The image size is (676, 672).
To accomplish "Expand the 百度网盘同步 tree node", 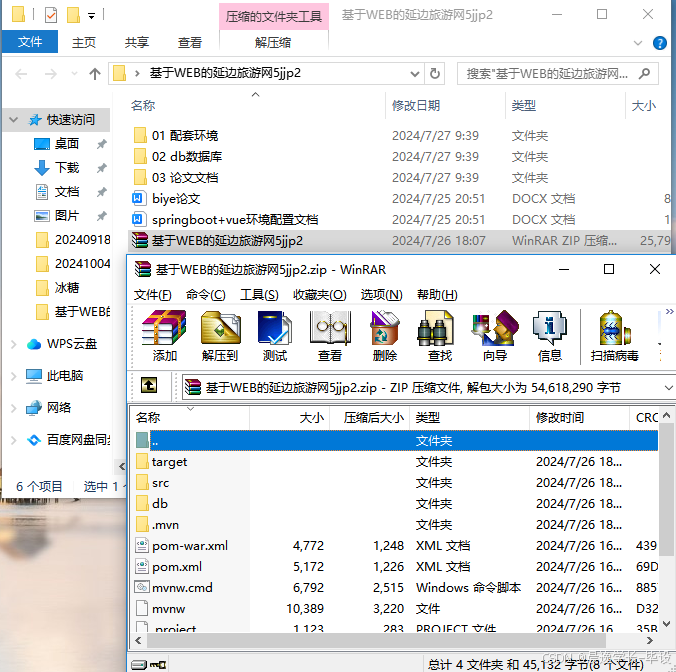I will (14, 440).
